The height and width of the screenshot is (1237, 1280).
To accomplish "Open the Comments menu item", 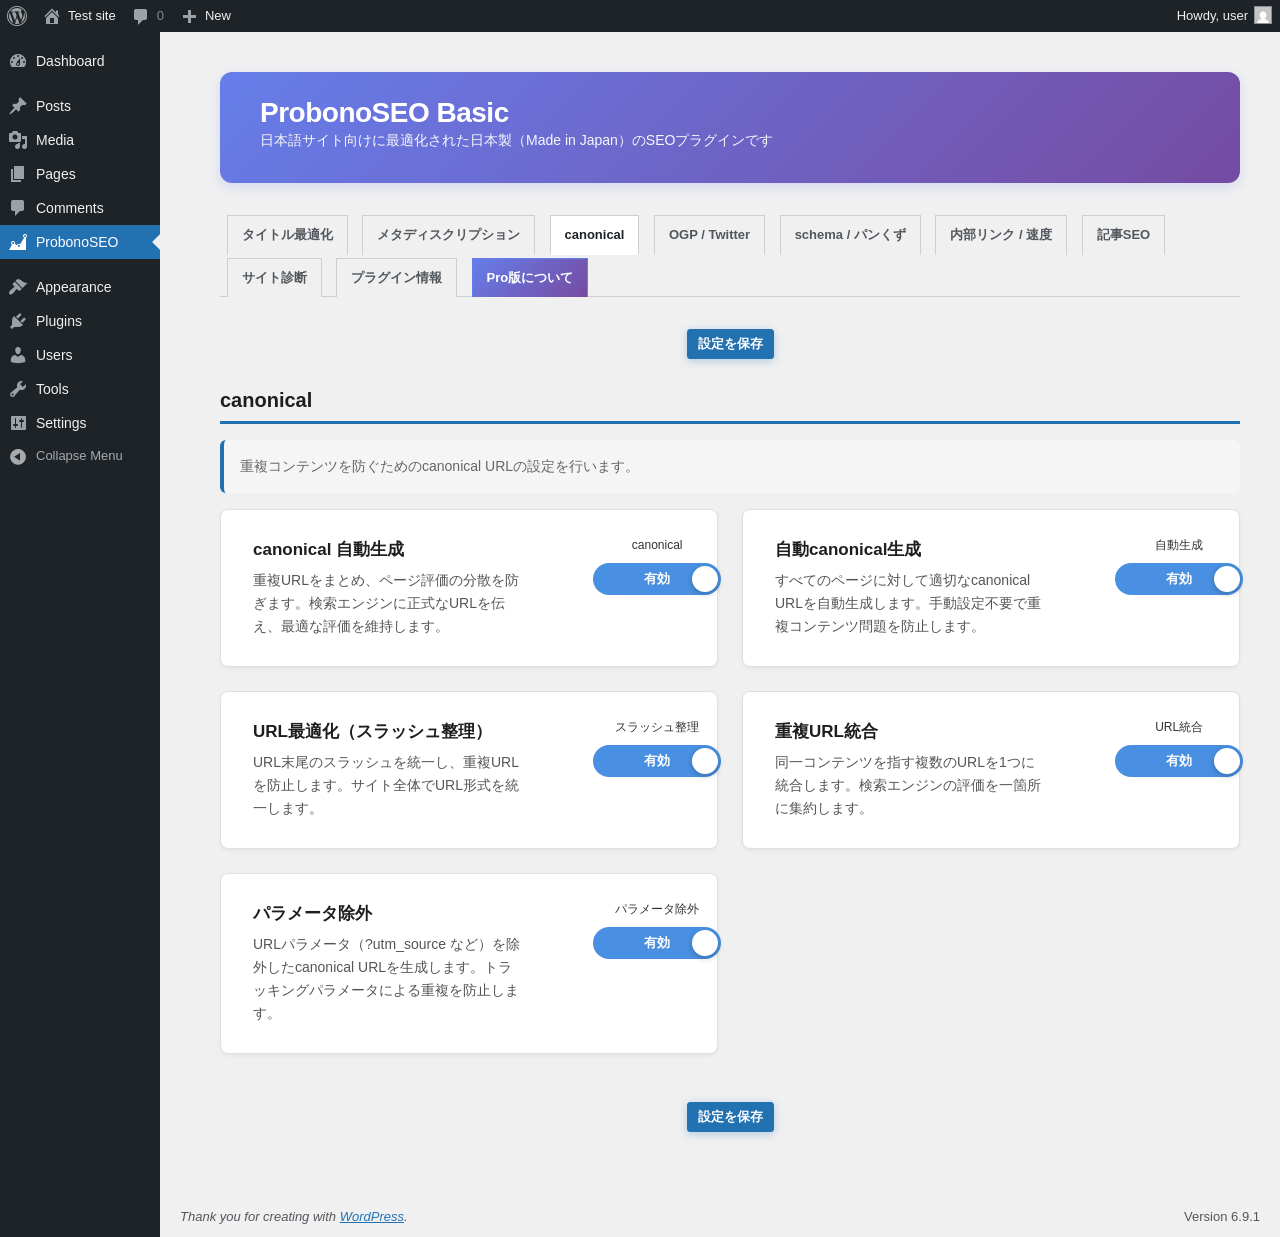I will [80, 208].
